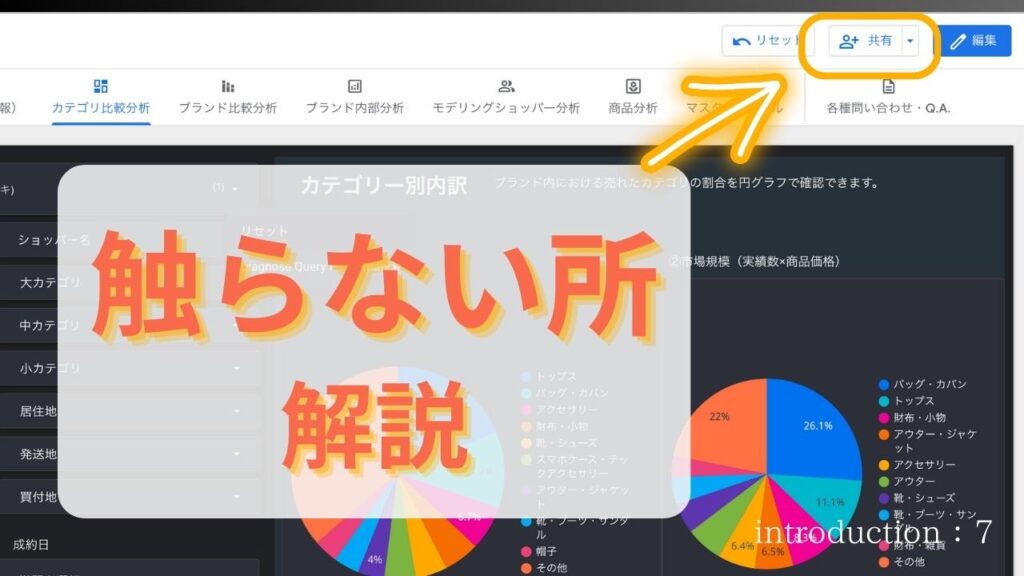The image size is (1024, 576).
Task: Open the 大カテゴリ filter dropdown
Action: pyautogui.click(x=131, y=283)
